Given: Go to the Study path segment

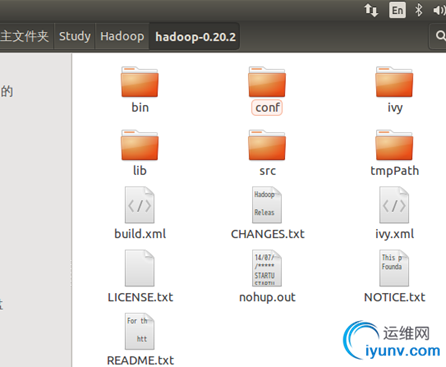Looking at the screenshot, I should (75, 36).
